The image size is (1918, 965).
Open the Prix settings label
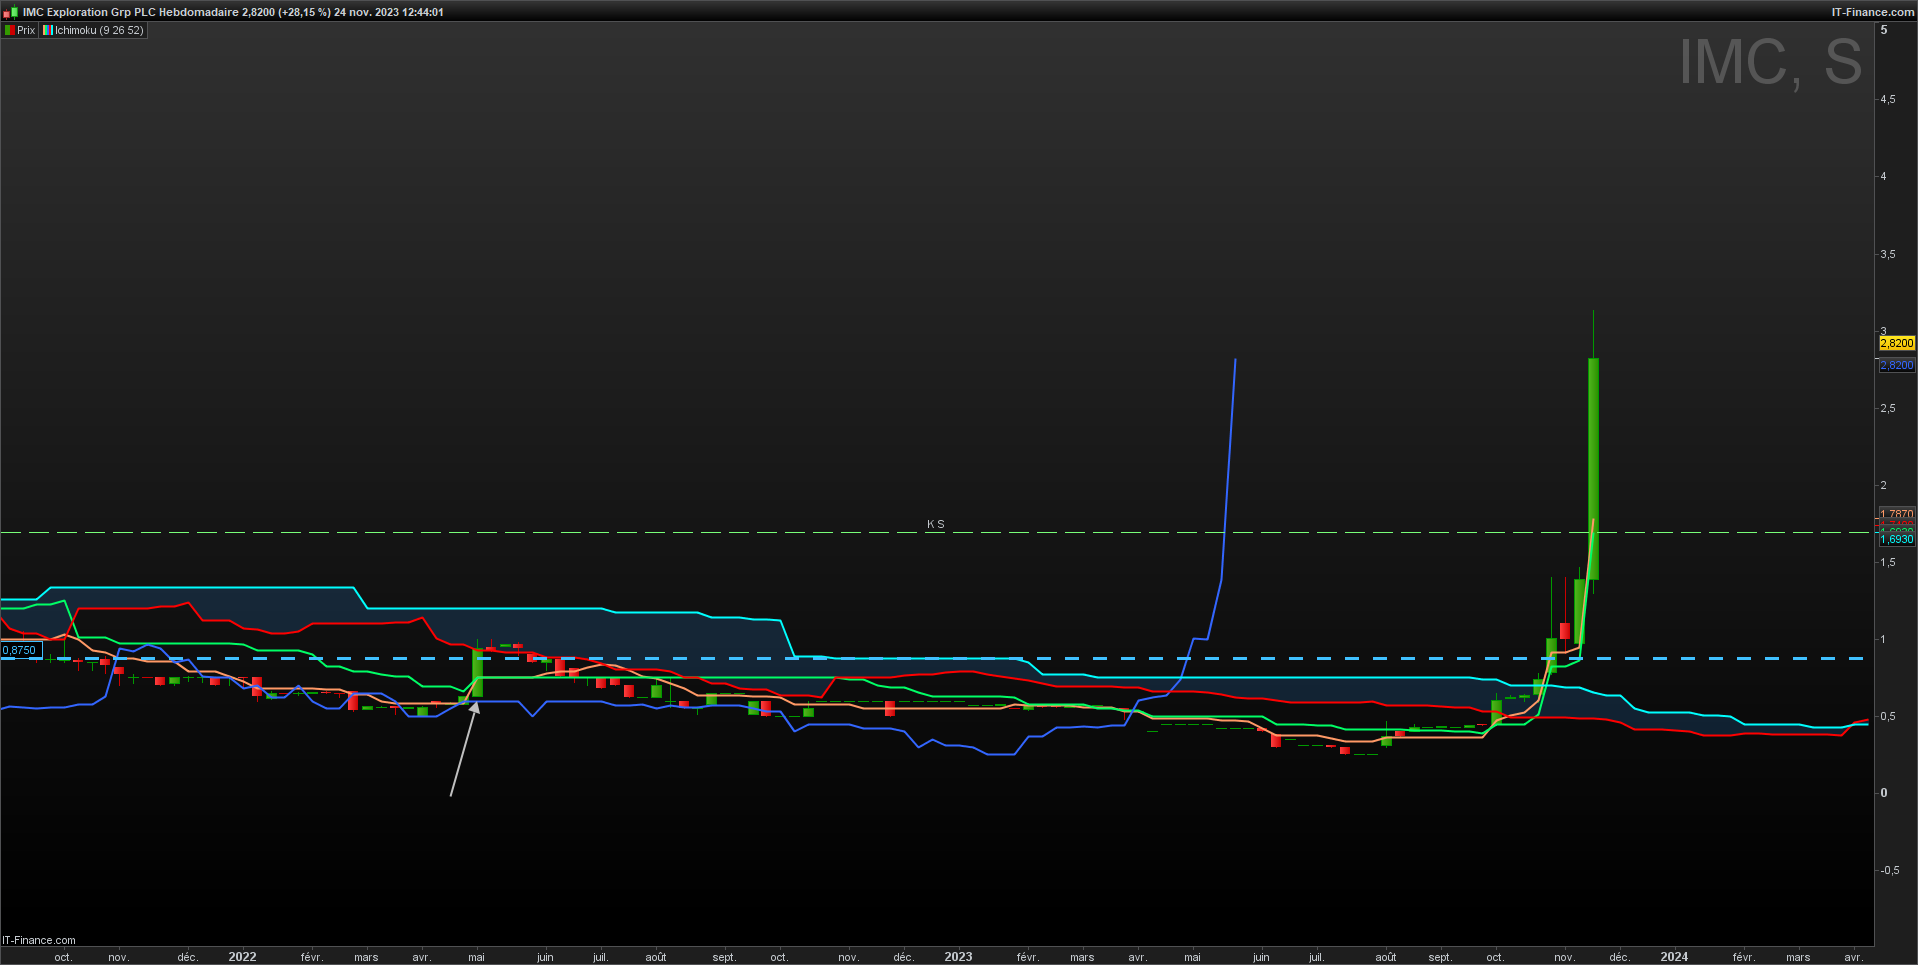26,30
